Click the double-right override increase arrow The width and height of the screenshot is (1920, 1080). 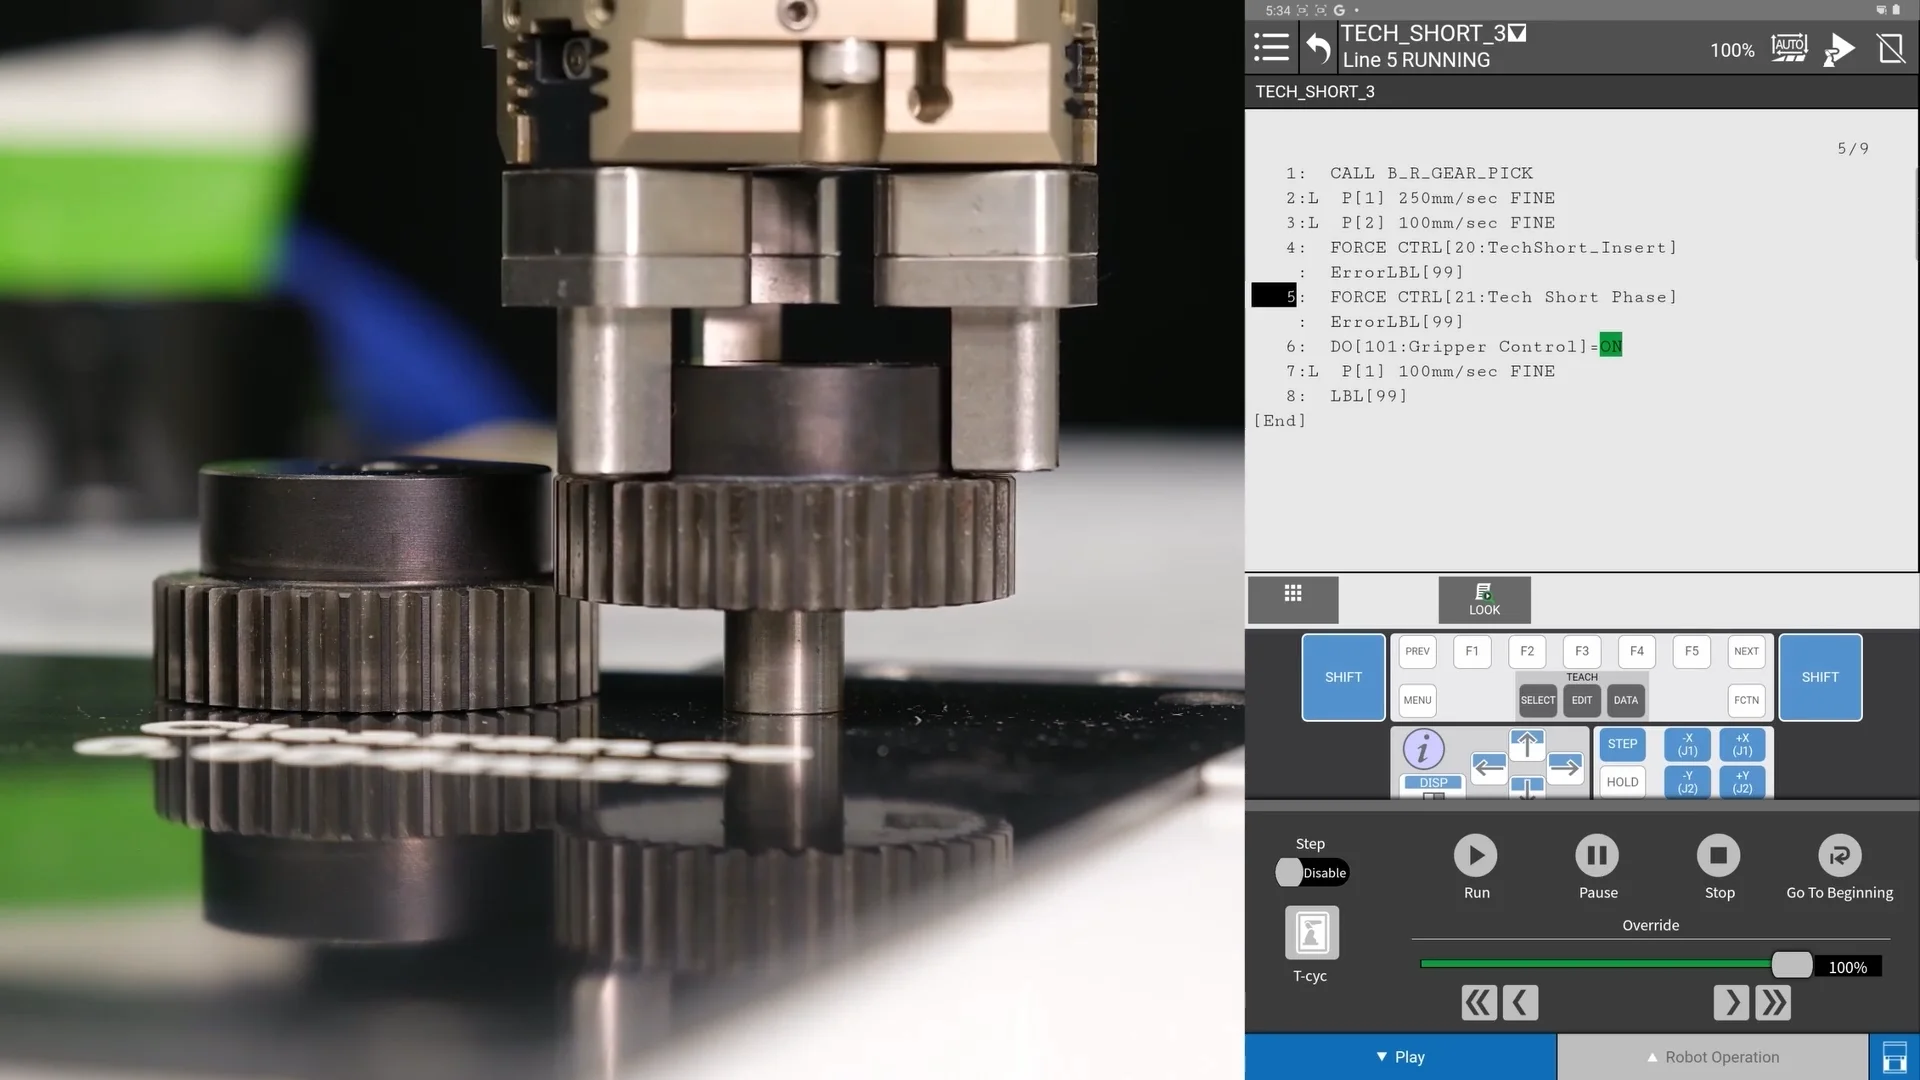click(1772, 1003)
